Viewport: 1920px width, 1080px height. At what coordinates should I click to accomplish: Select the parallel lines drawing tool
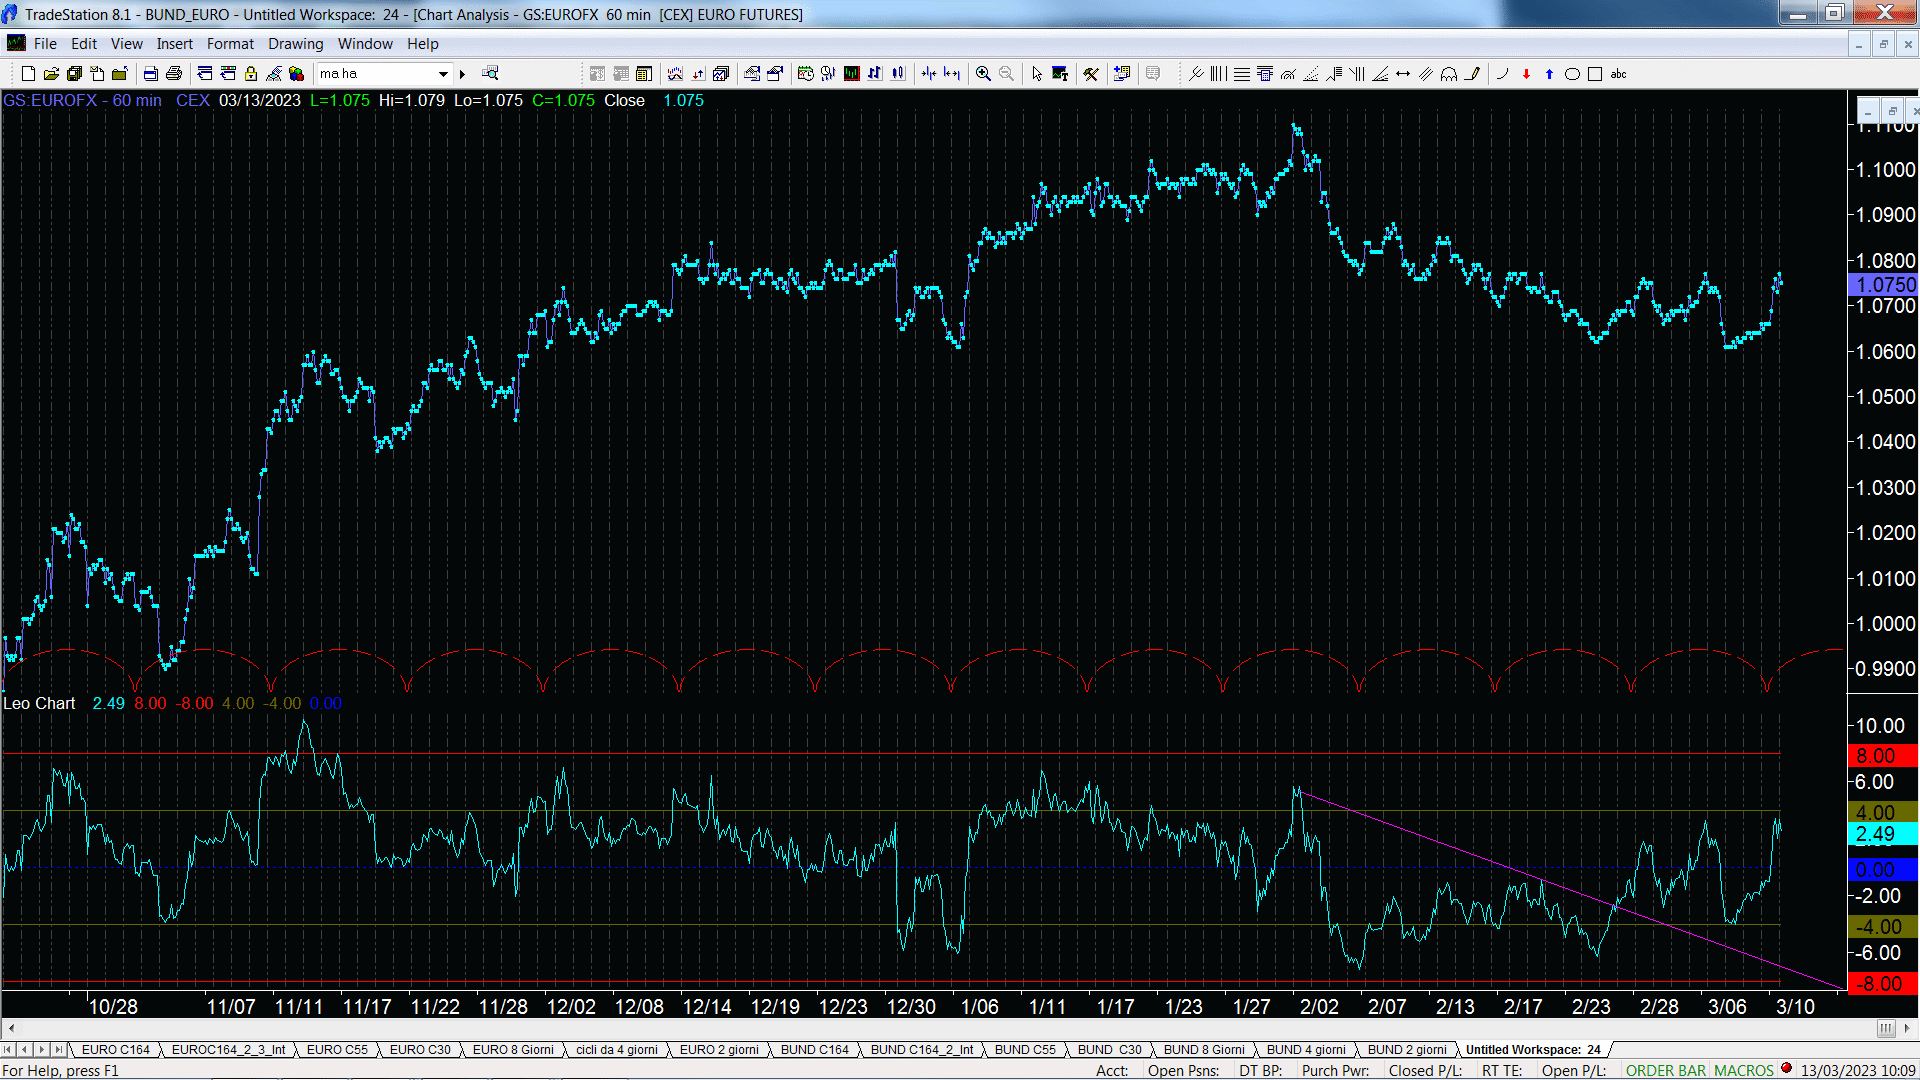point(1426,74)
